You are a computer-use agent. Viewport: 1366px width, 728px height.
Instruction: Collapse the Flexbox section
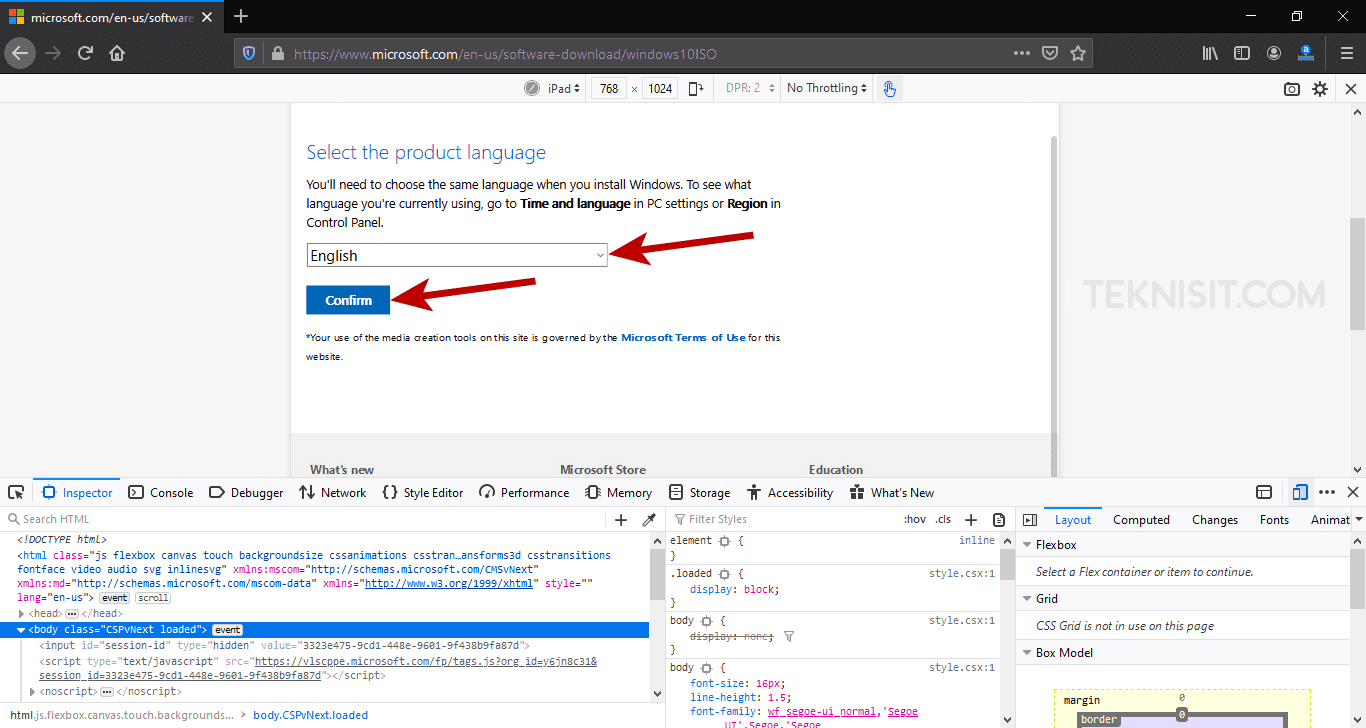1026,545
